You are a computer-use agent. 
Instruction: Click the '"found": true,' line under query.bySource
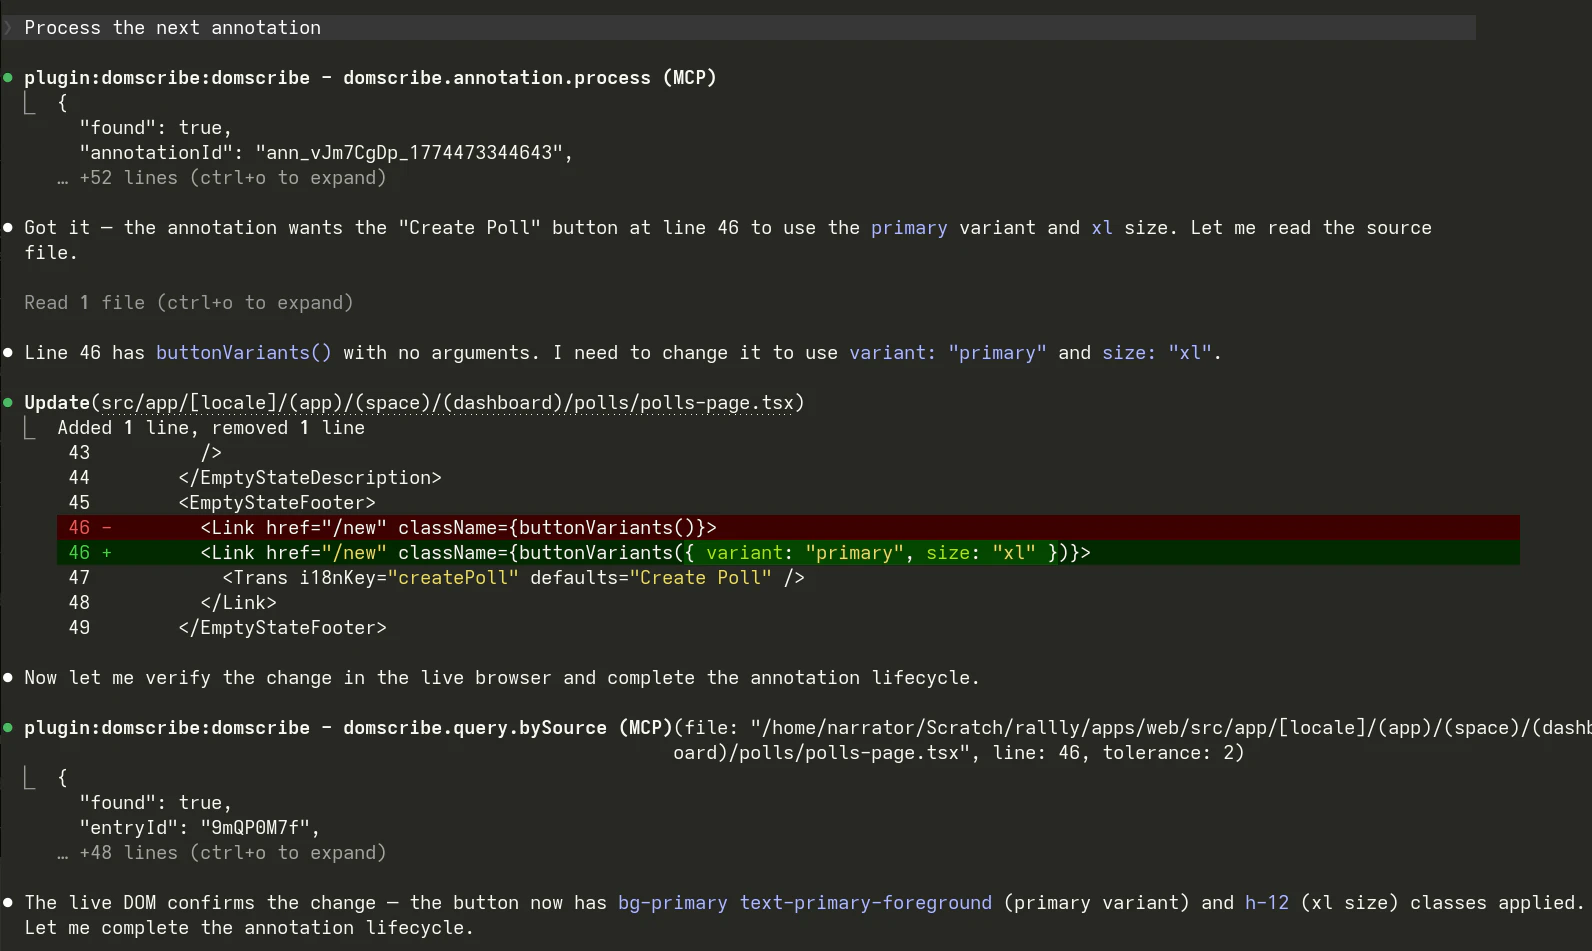156,803
